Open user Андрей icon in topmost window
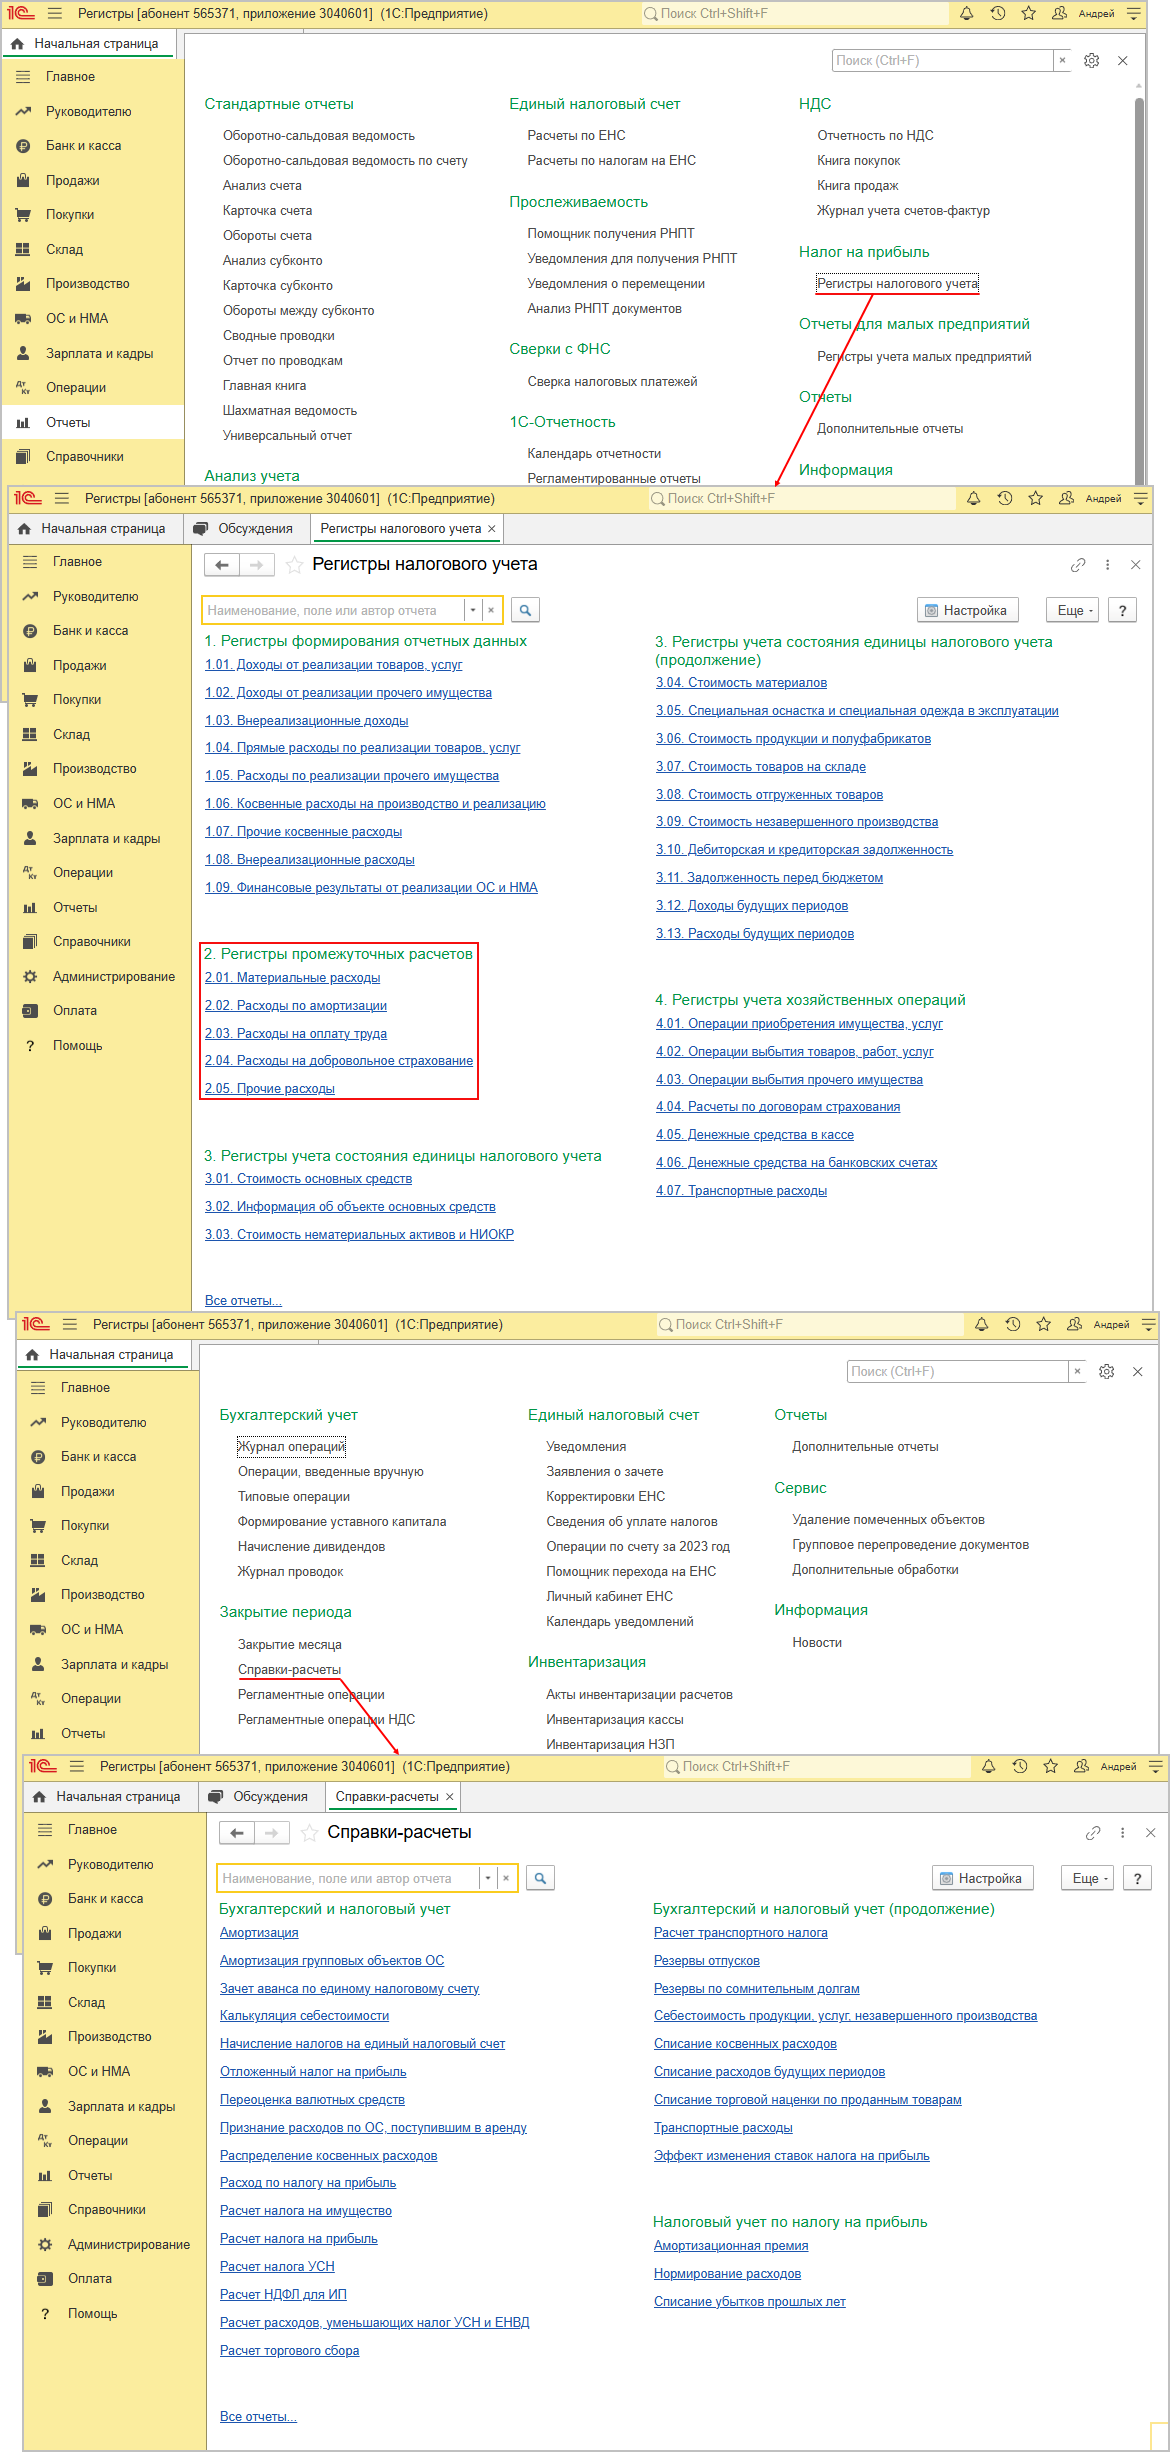Viewport: 1170px width, 2452px height. [1060, 13]
